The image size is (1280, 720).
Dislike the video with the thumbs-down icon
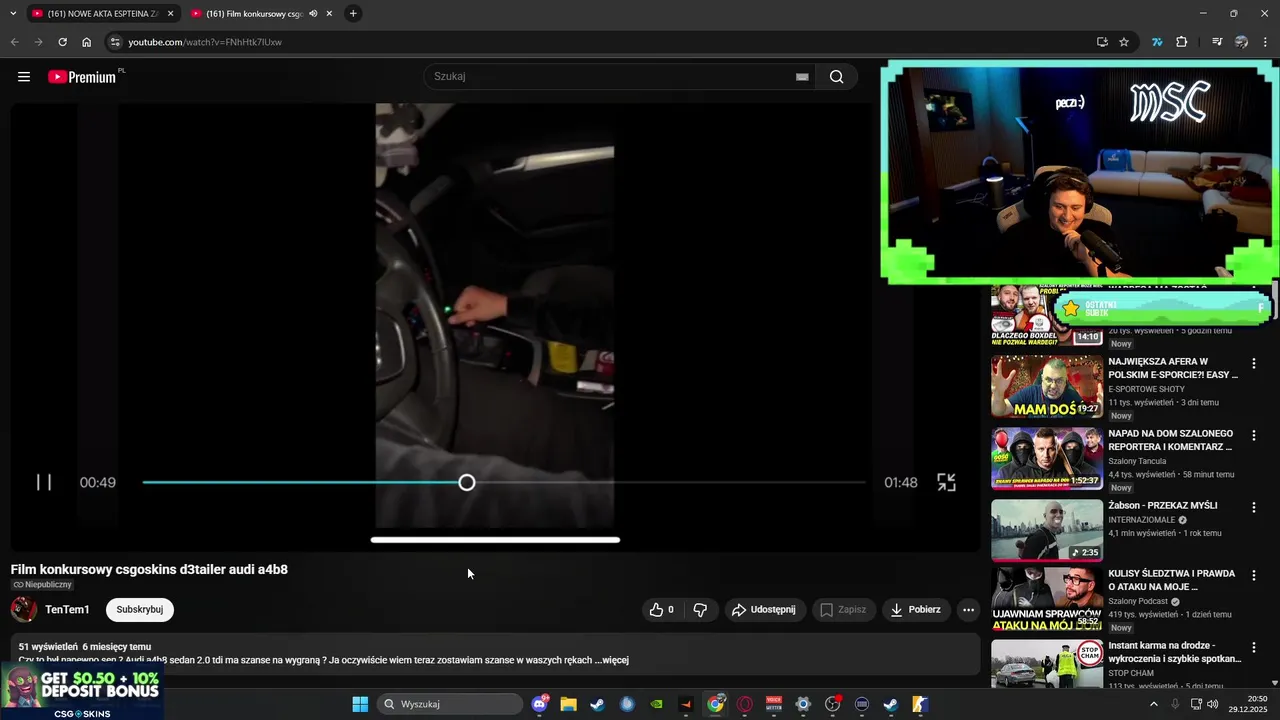(x=700, y=609)
